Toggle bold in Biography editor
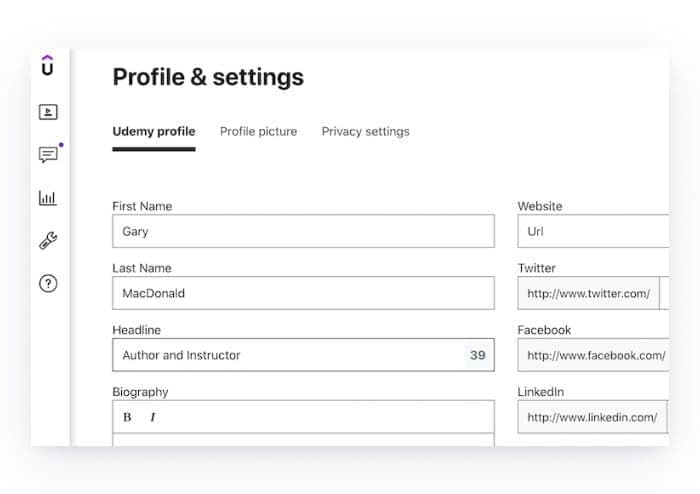This screenshot has width=700, height=494. [127, 417]
